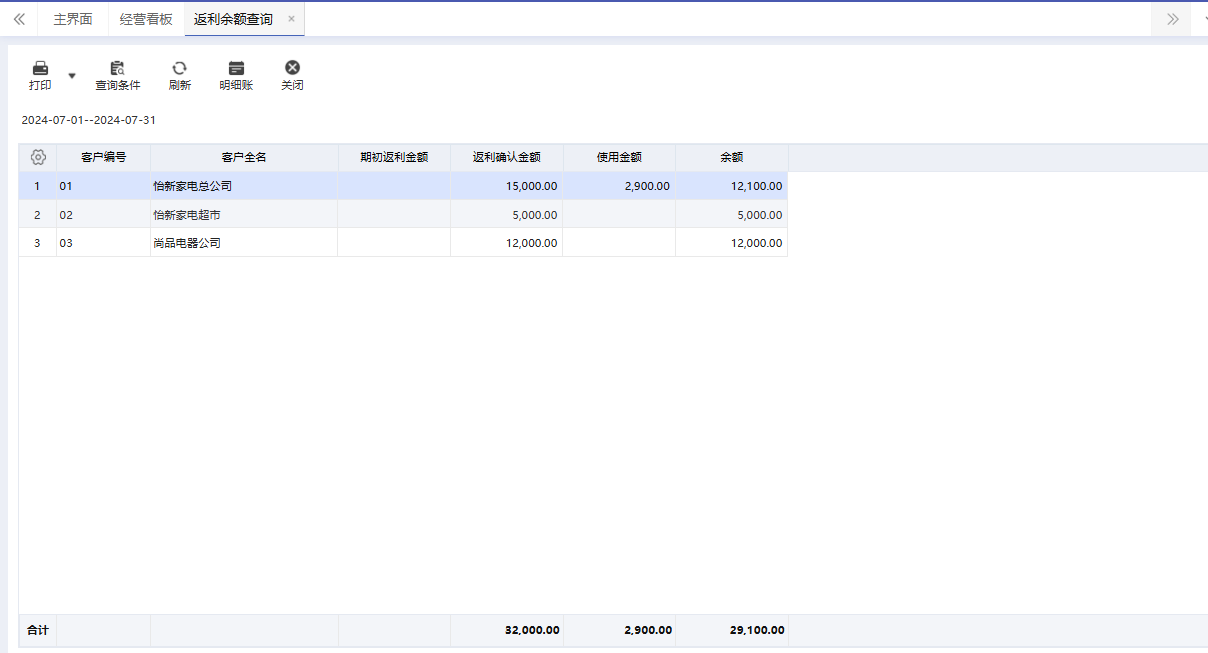Select the row for 怡新家电超市
1208x653 pixels.
[x=186, y=214]
